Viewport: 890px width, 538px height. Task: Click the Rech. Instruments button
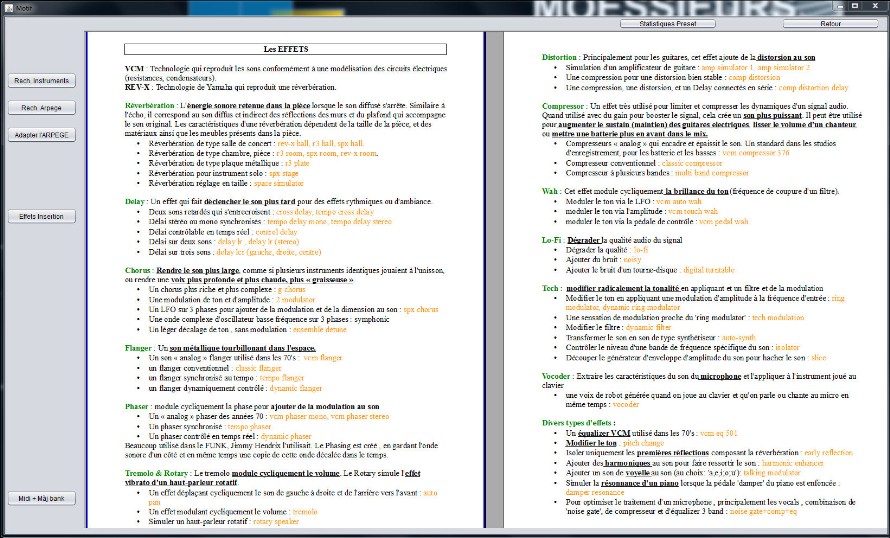(x=41, y=81)
